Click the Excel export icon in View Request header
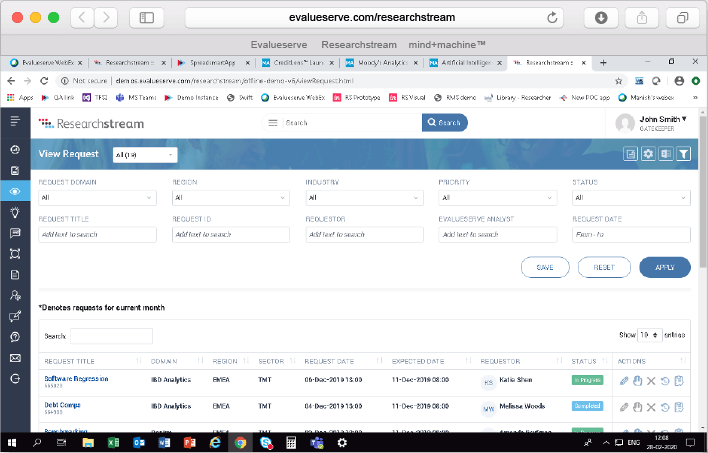 point(666,154)
